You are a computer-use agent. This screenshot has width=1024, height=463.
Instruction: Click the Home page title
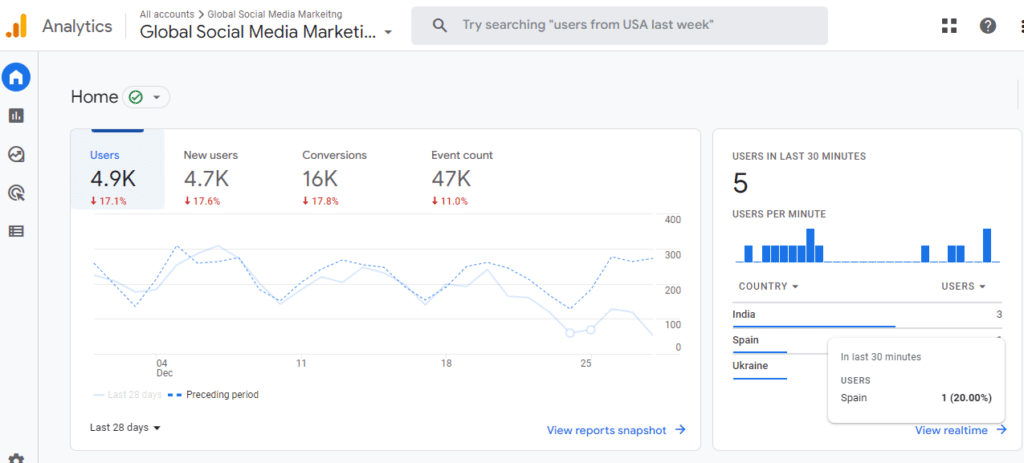click(x=95, y=97)
